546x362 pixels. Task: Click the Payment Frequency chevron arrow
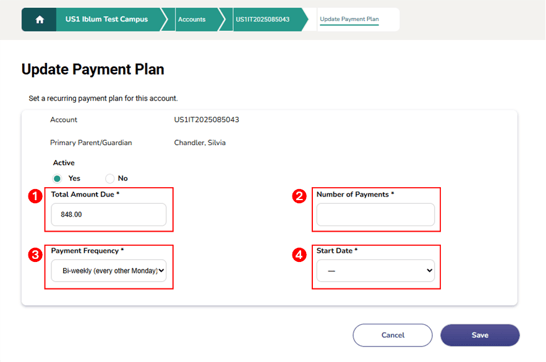tap(162, 270)
